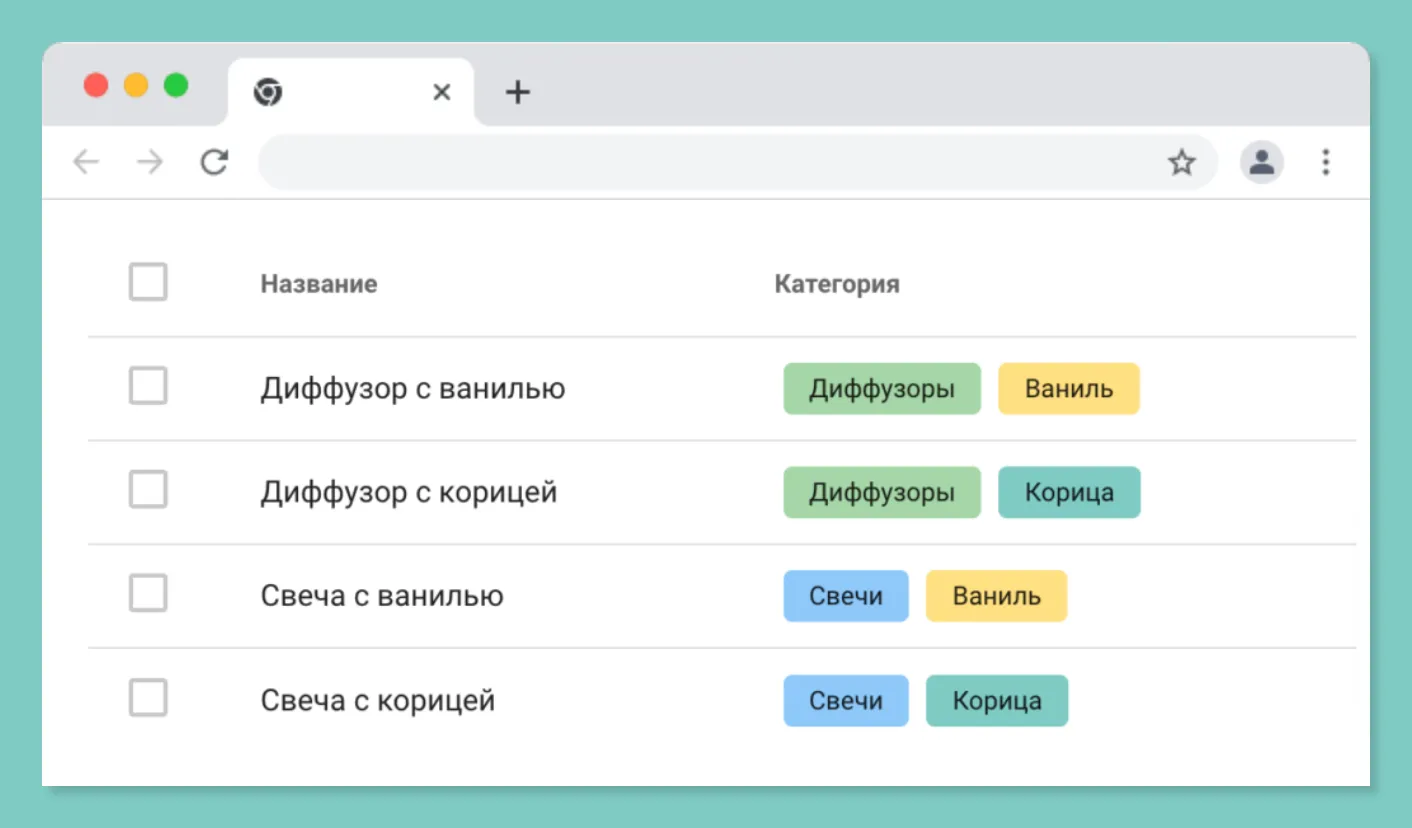The height and width of the screenshot is (828, 1412).
Task: Click Диффузоры tag in Диффузор с корицей row
Action: pyautogui.click(x=882, y=492)
